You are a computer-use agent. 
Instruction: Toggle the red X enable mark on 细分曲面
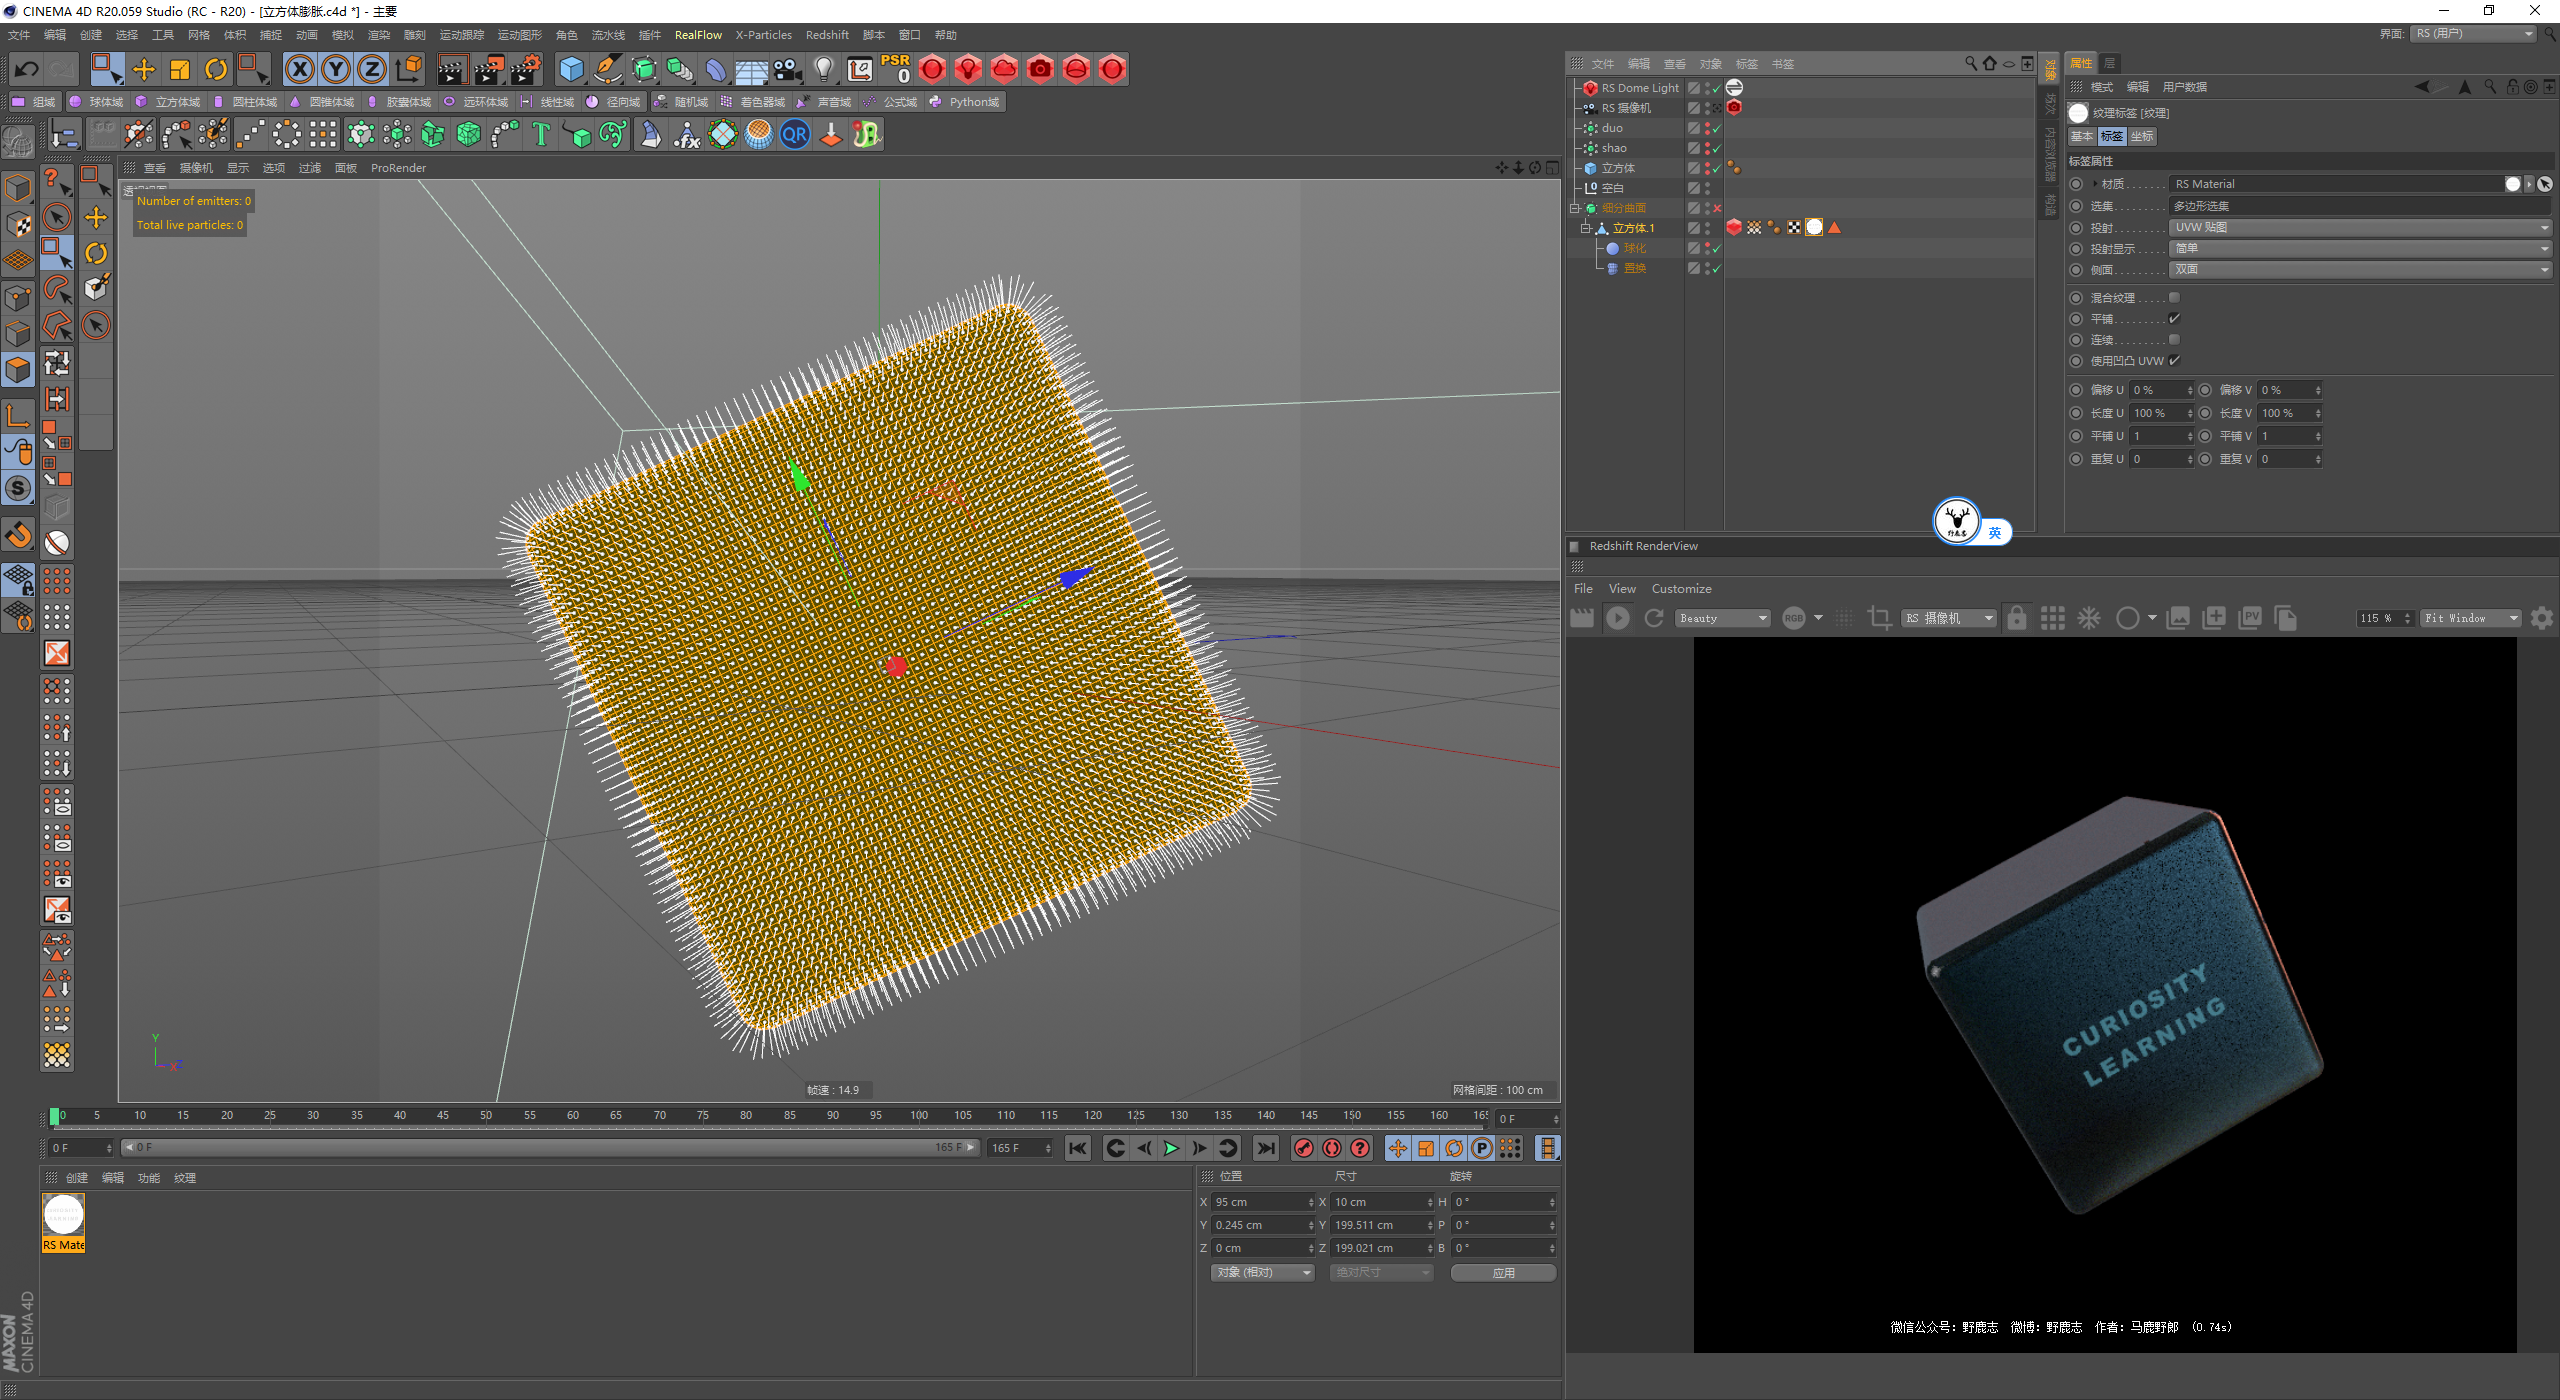[1717, 208]
